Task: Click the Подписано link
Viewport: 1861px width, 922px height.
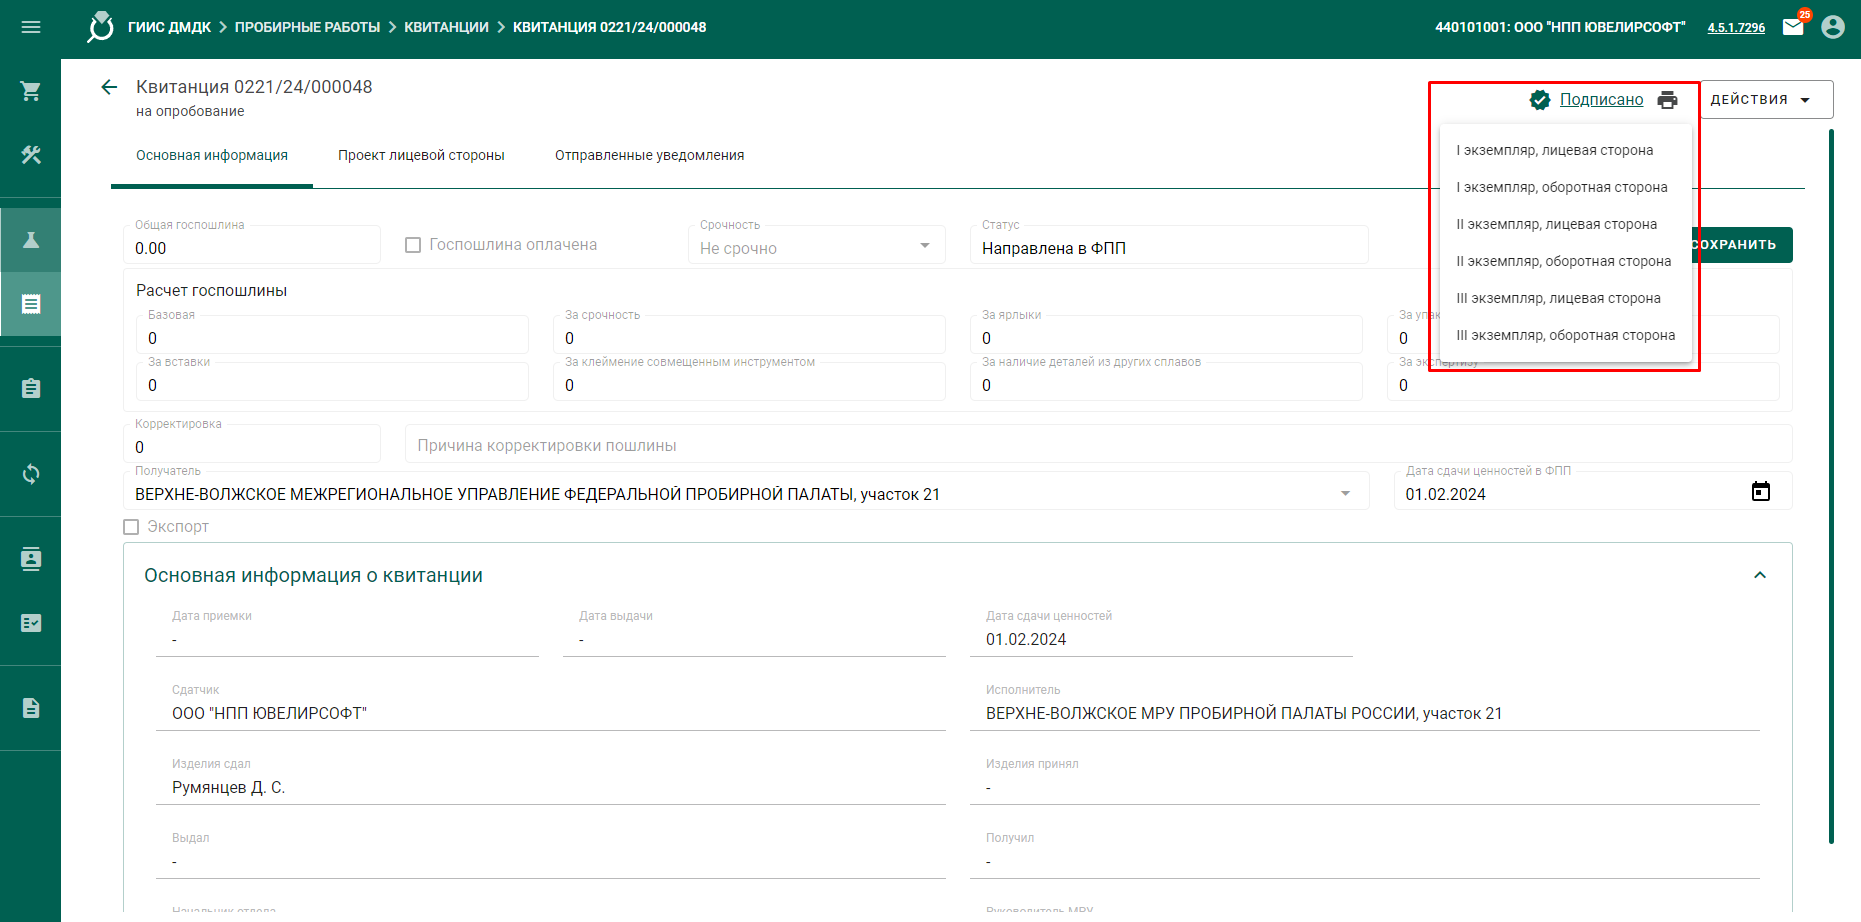Action: click(x=1601, y=99)
